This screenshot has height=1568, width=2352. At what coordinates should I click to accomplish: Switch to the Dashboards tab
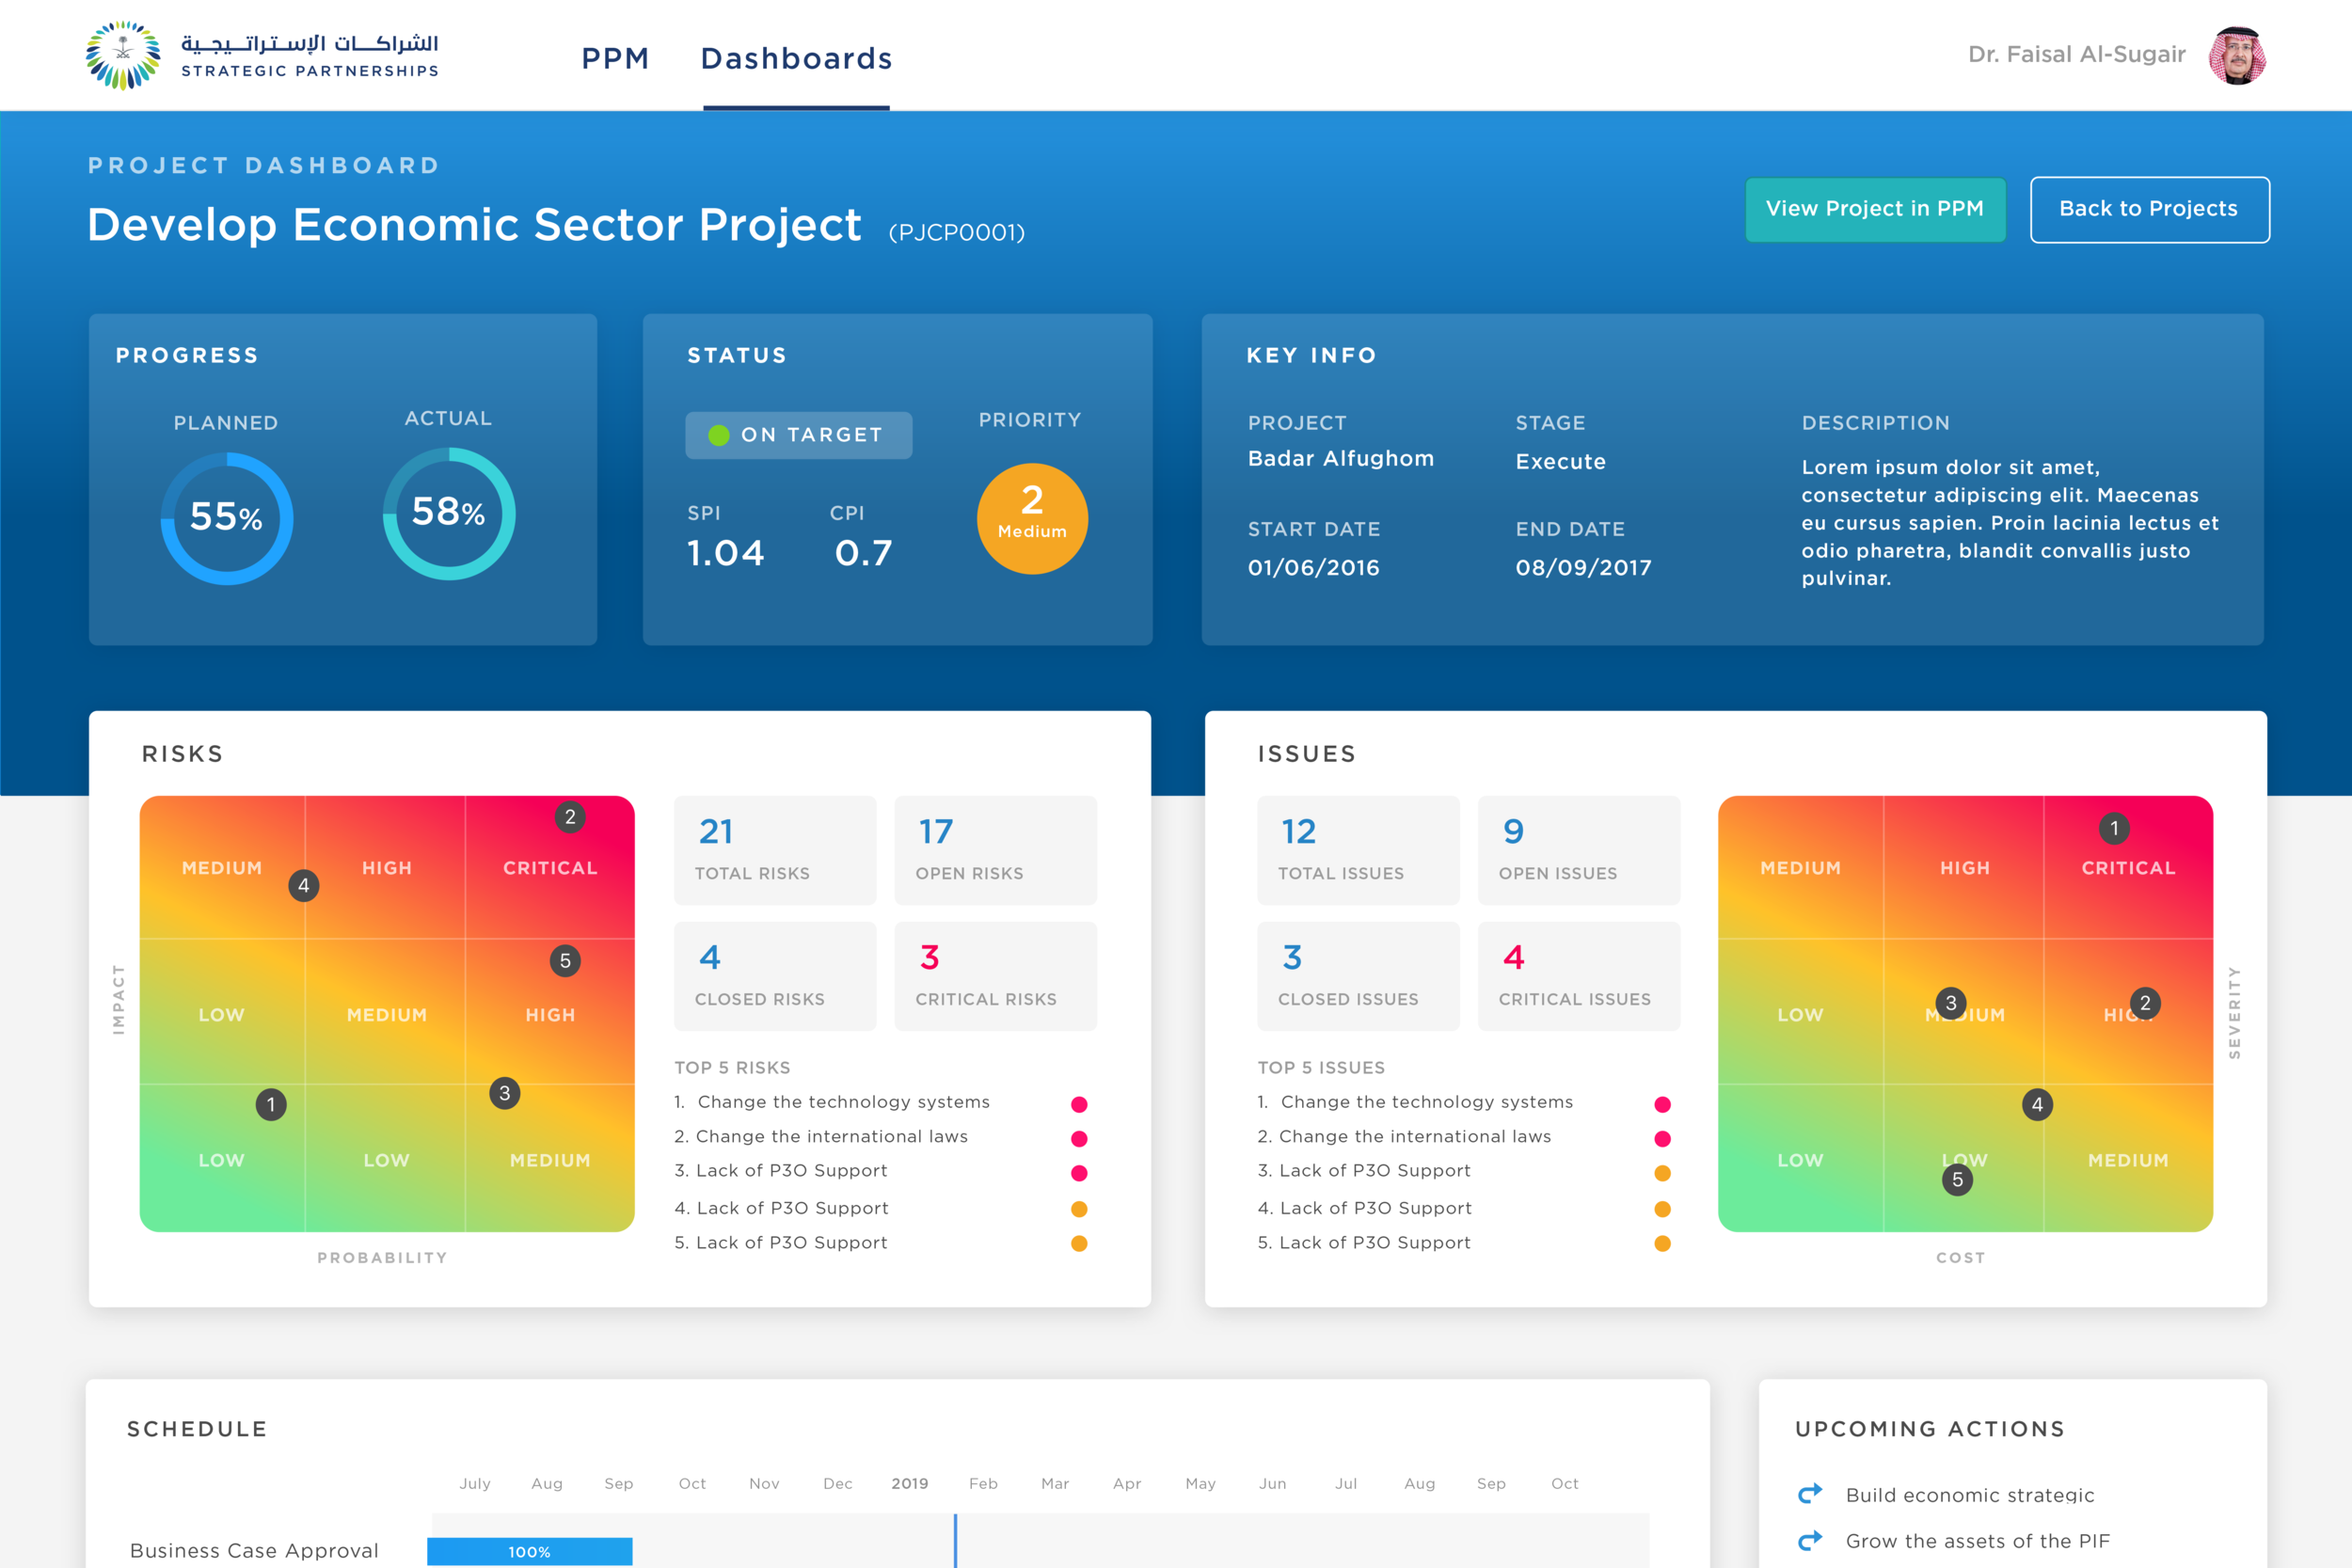[796, 58]
